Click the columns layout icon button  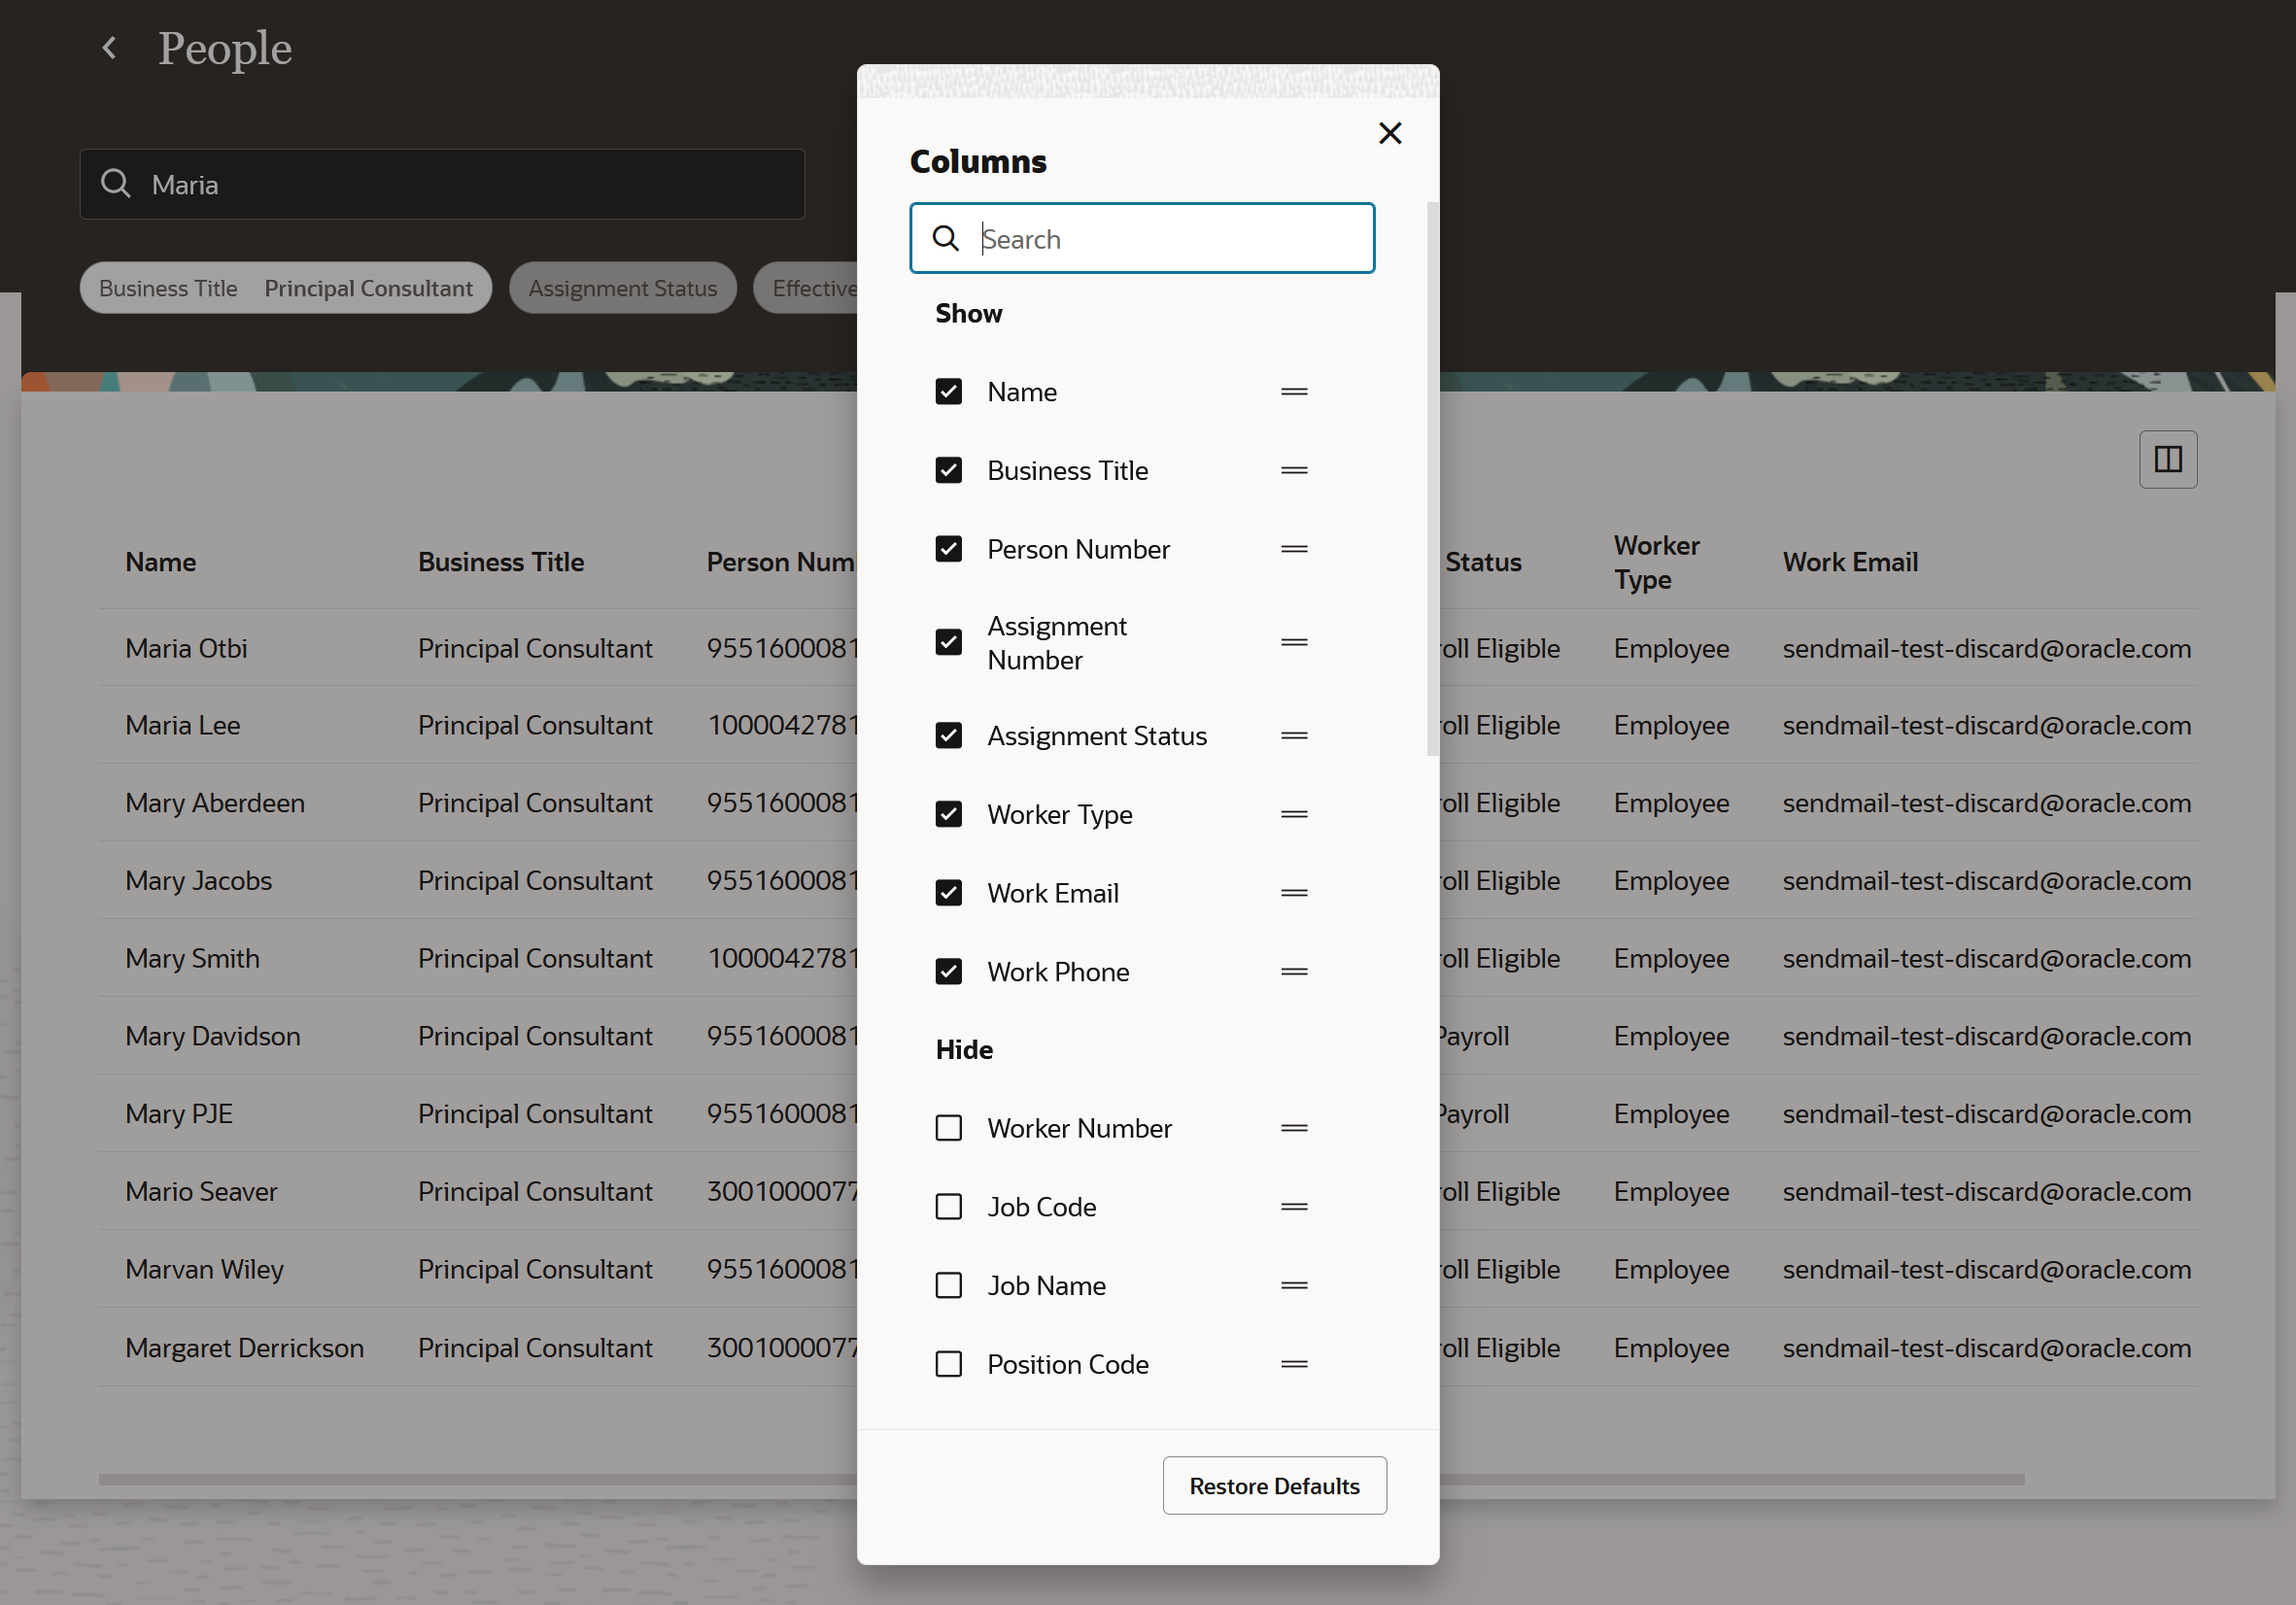[x=2167, y=459]
